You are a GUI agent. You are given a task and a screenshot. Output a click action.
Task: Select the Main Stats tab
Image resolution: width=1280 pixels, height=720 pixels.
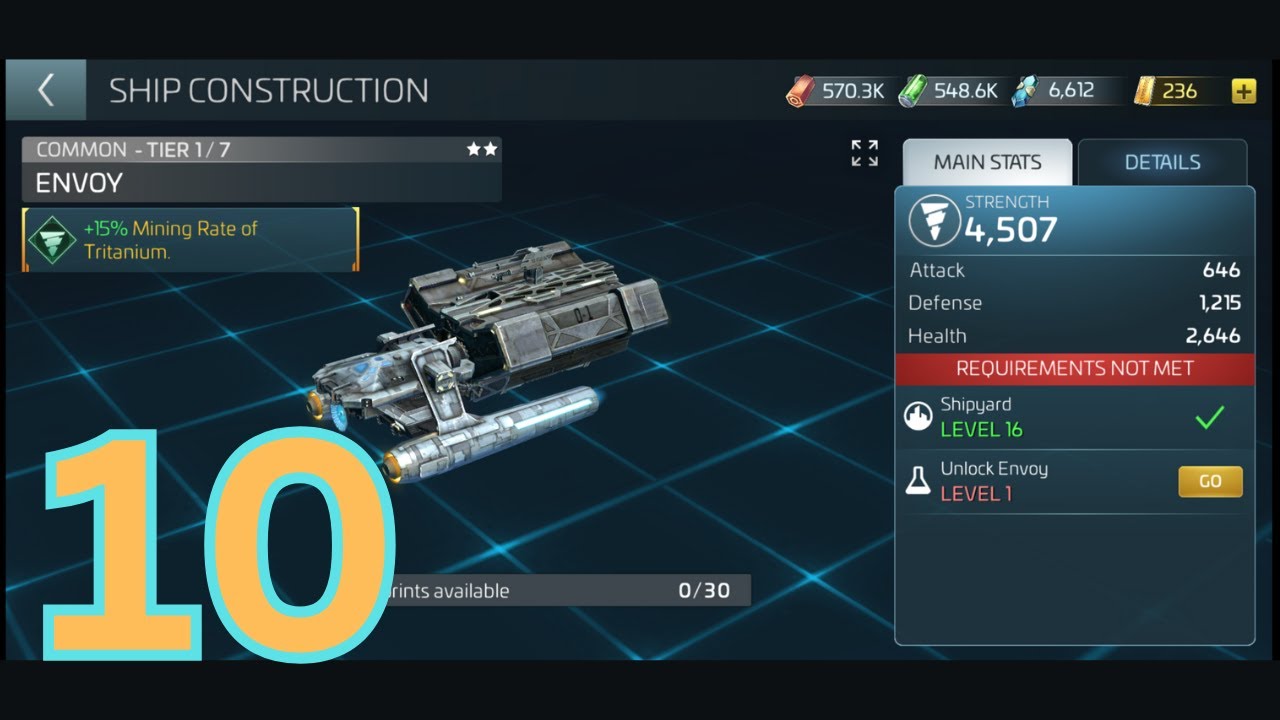coord(987,162)
